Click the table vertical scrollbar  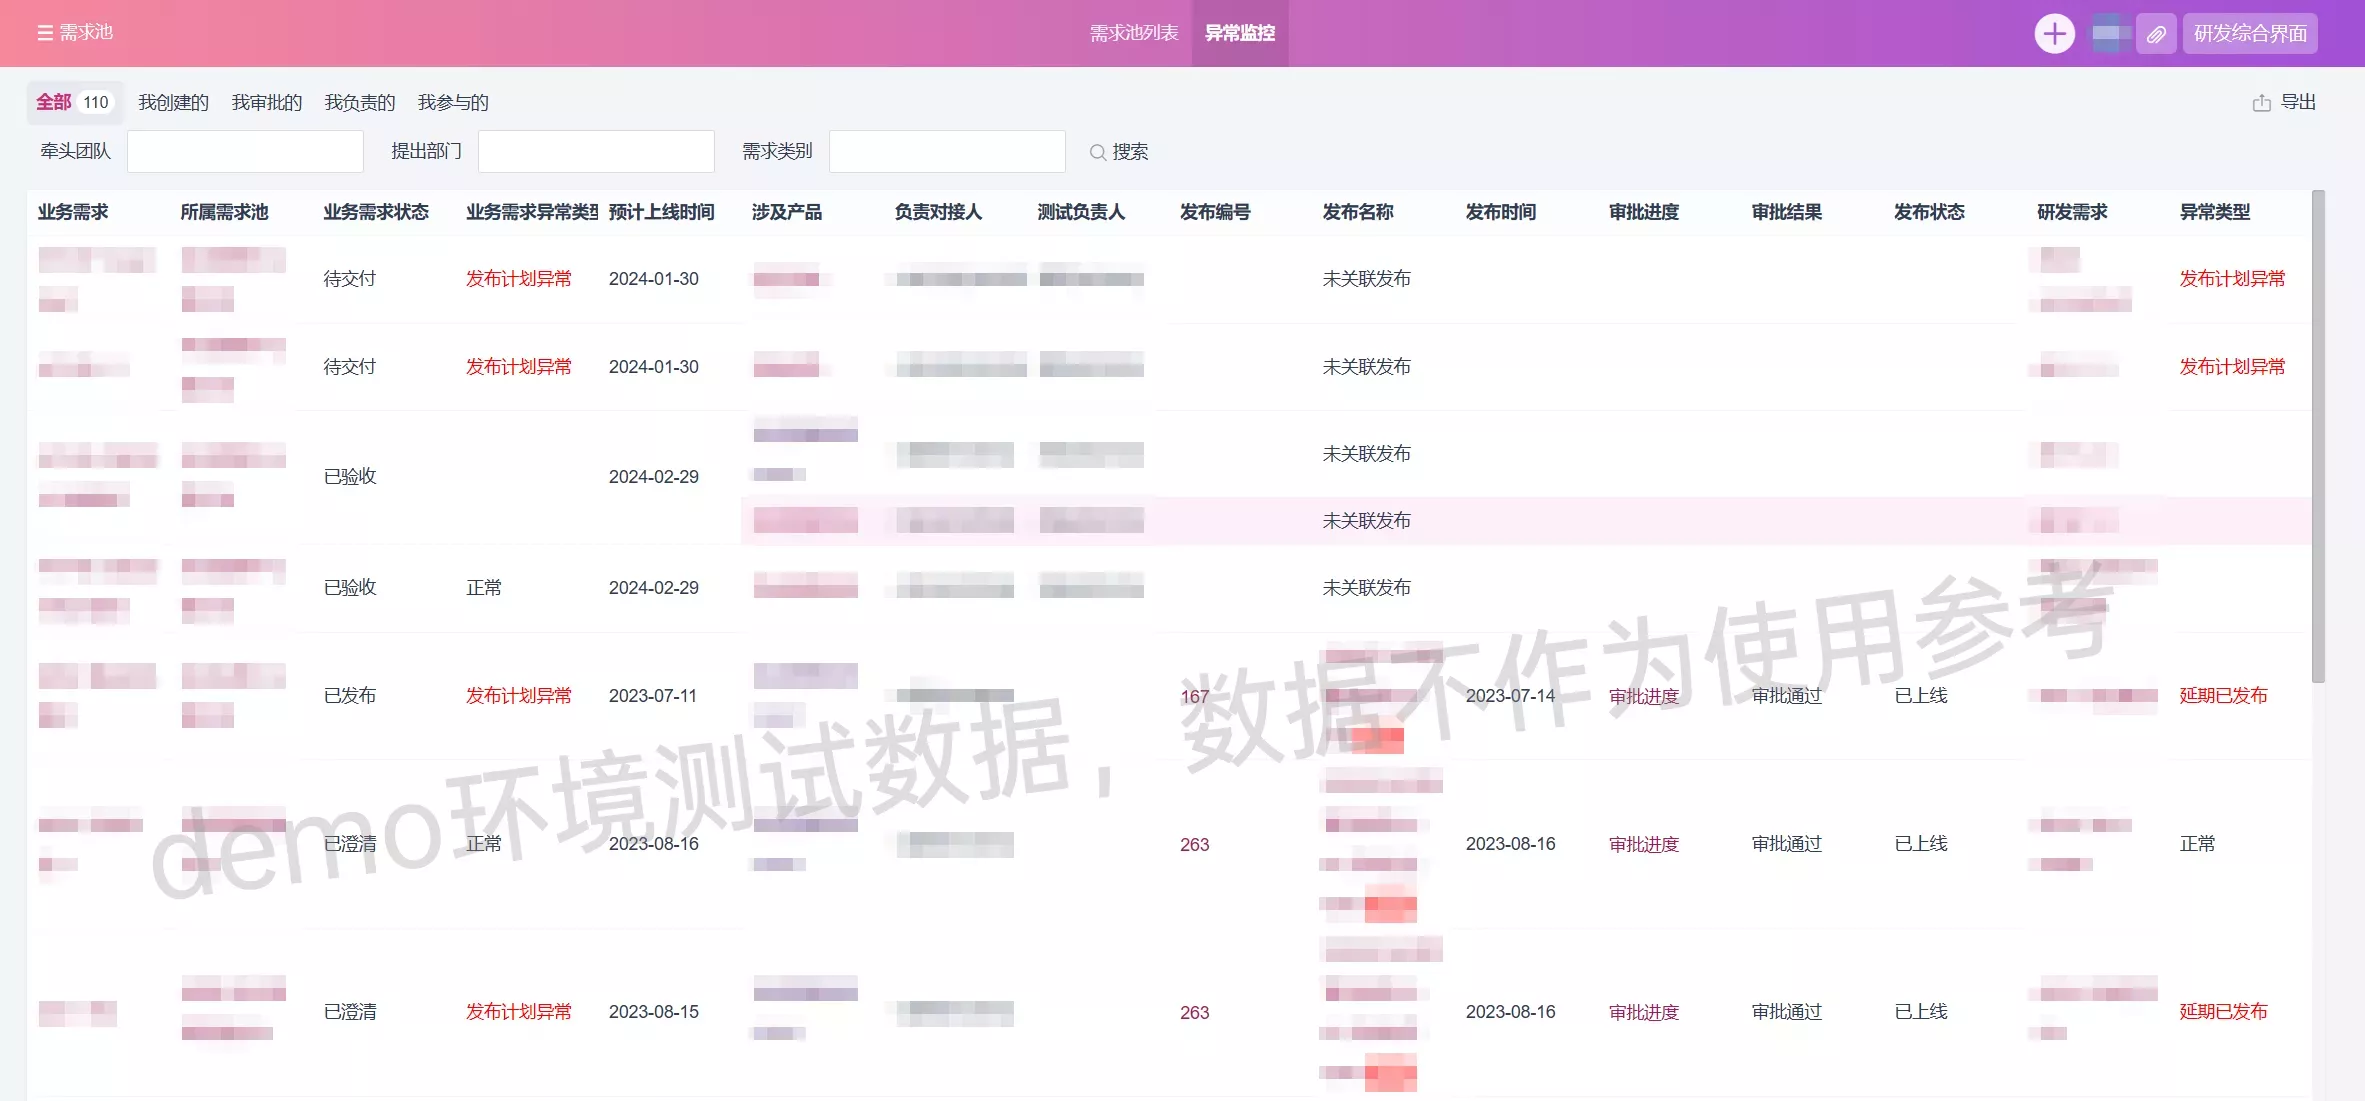(2318, 437)
